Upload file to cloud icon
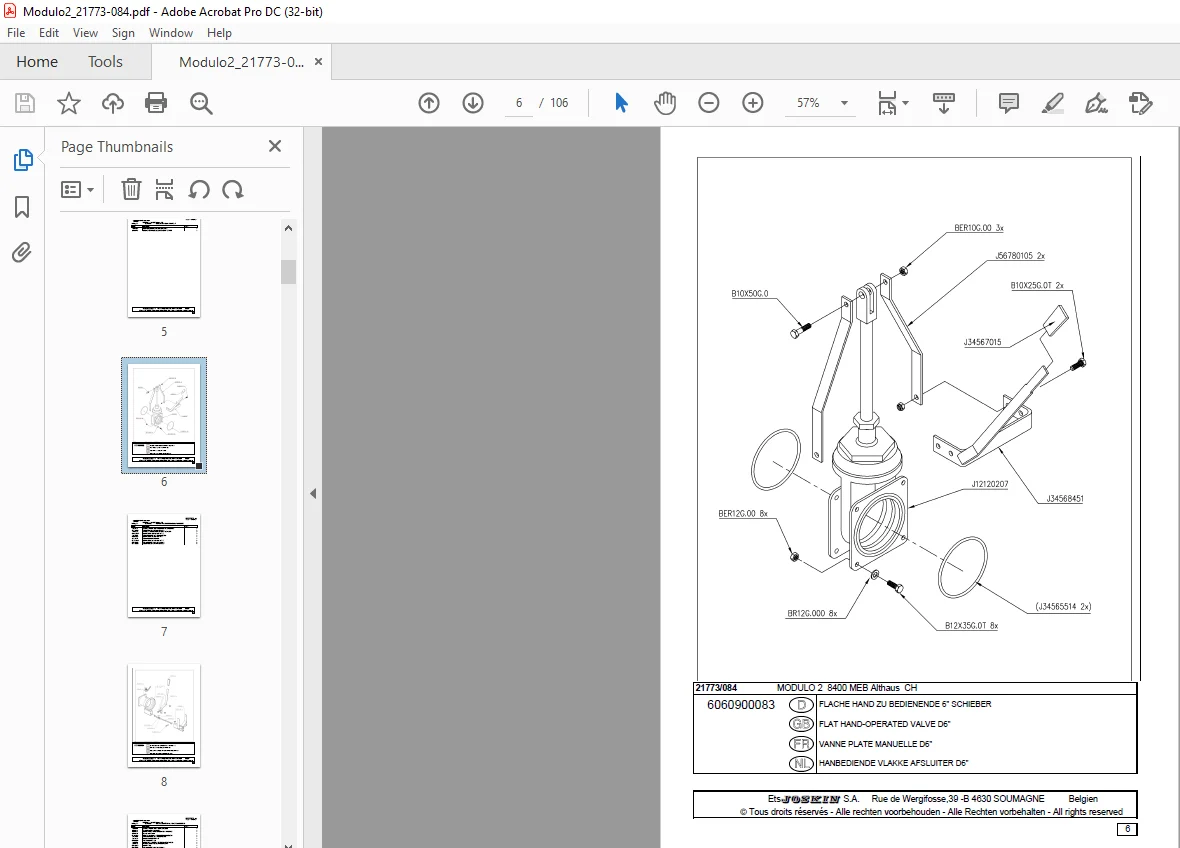This screenshot has width=1180, height=848. pos(113,103)
